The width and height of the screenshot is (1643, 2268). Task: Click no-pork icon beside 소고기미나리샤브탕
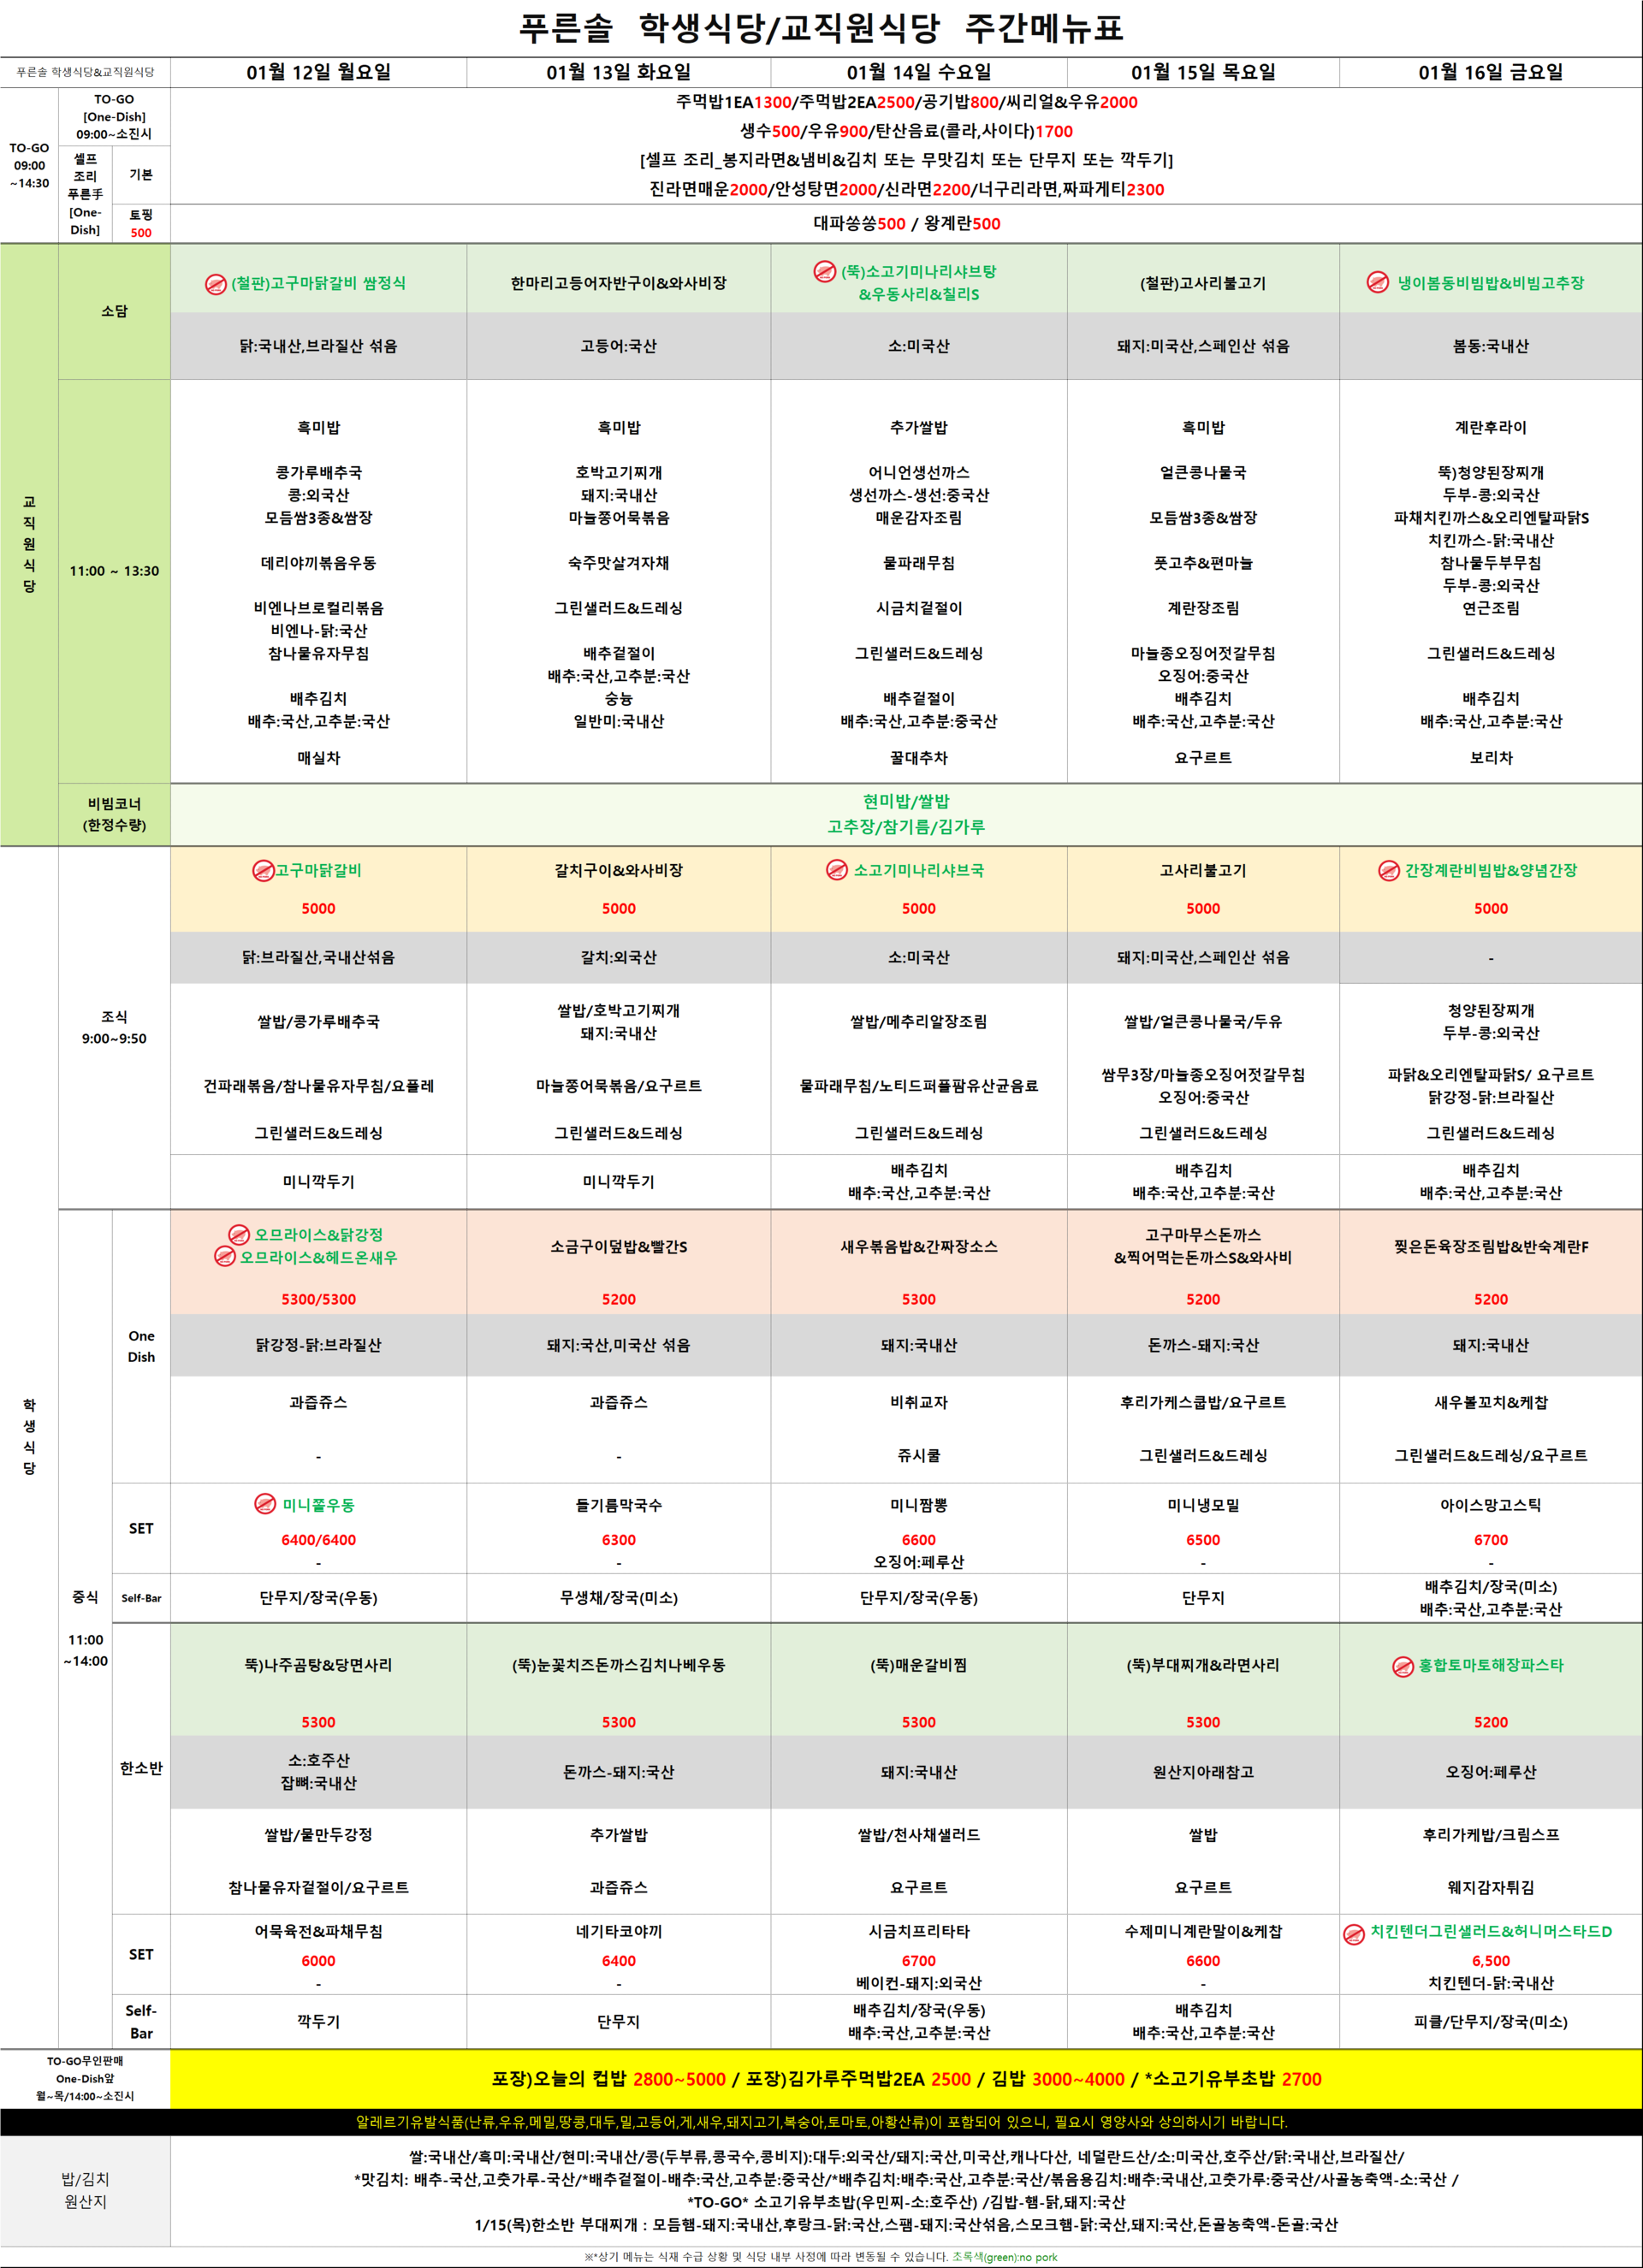[x=824, y=271]
